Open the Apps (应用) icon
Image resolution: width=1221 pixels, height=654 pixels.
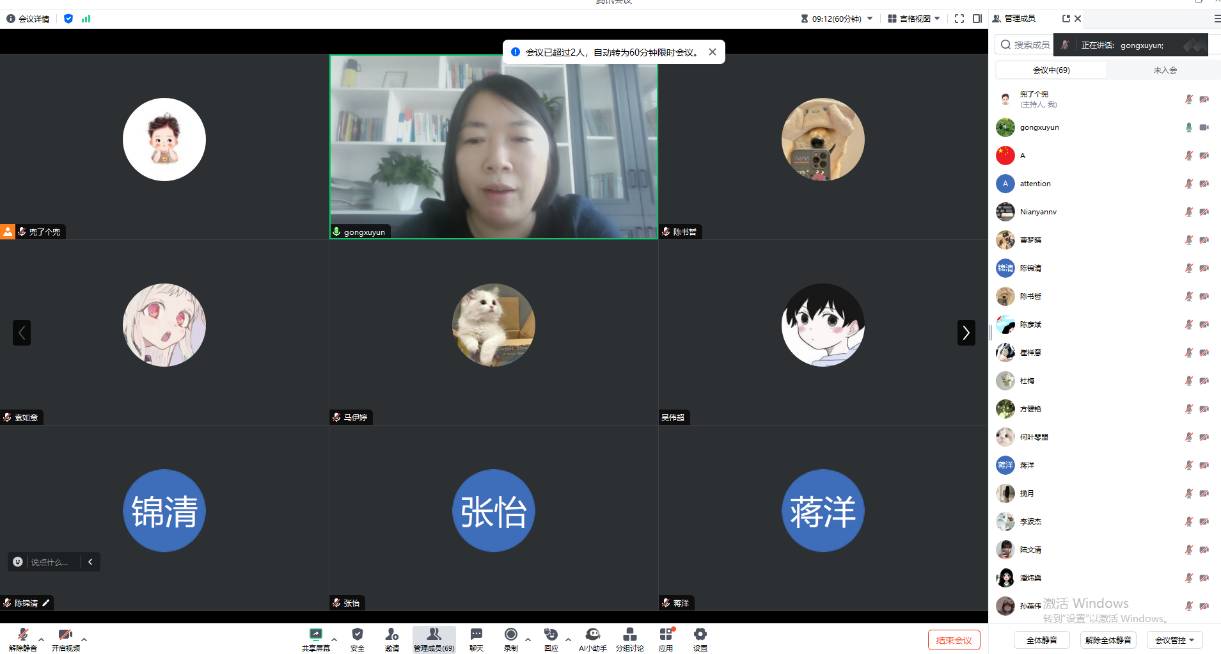pos(665,637)
